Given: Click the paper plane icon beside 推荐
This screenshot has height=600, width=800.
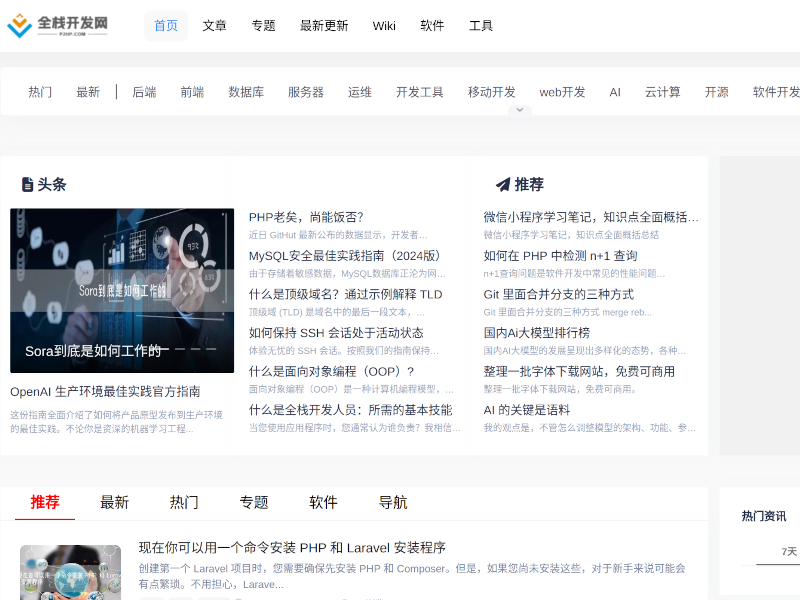Looking at the screenshot, I should 503,185.
